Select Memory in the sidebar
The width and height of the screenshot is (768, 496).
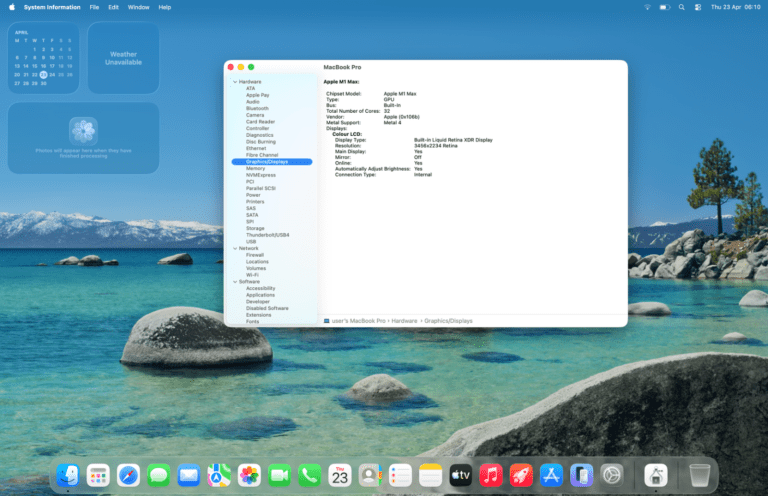[255, 168]
